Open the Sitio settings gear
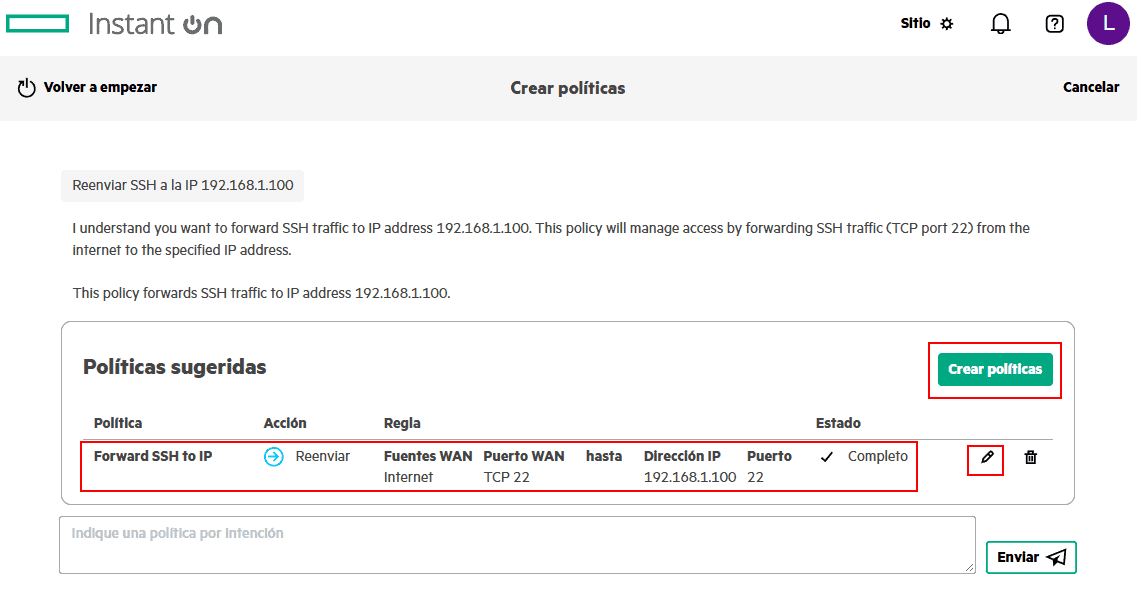This screenshot has width=1137, height=591. coord(946,24)
